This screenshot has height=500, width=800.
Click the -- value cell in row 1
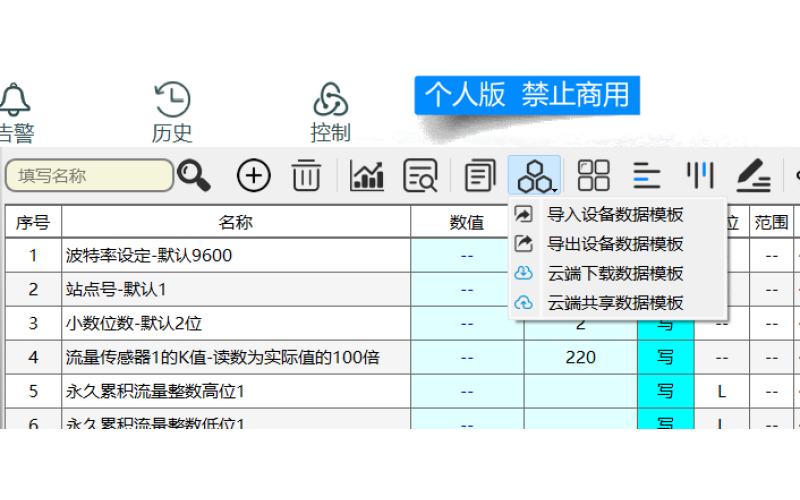pos(467,255)
